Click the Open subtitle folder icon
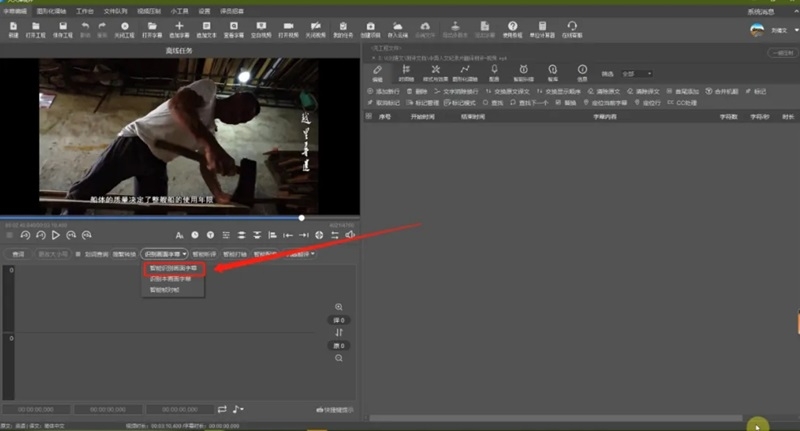Viewport: 800px width, 431px height. click(x=153, y=27)
